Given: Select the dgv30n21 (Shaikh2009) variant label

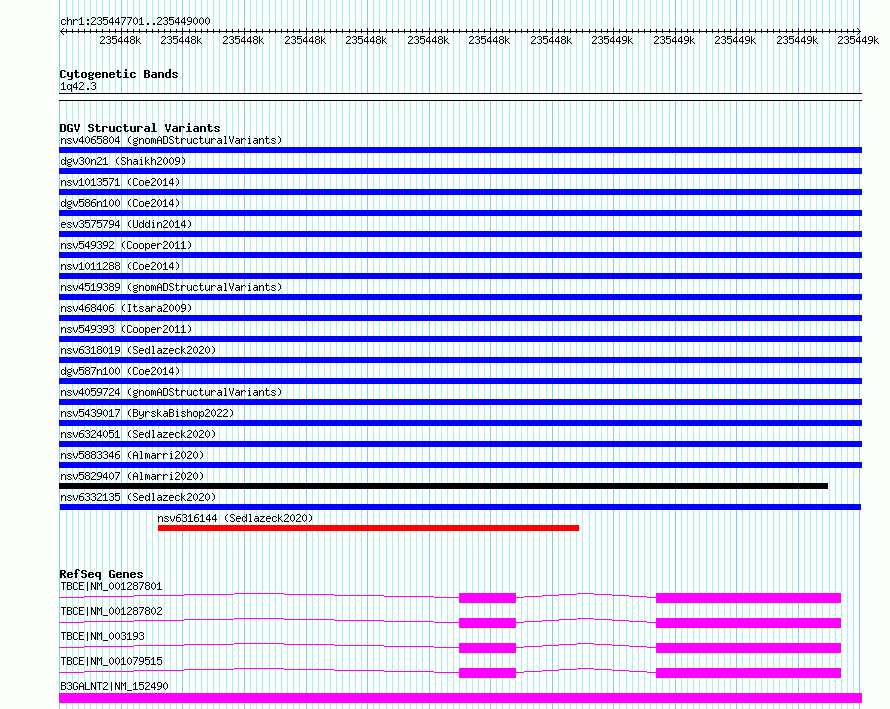Looking at the screenshot, I should [x=123, y=161].
